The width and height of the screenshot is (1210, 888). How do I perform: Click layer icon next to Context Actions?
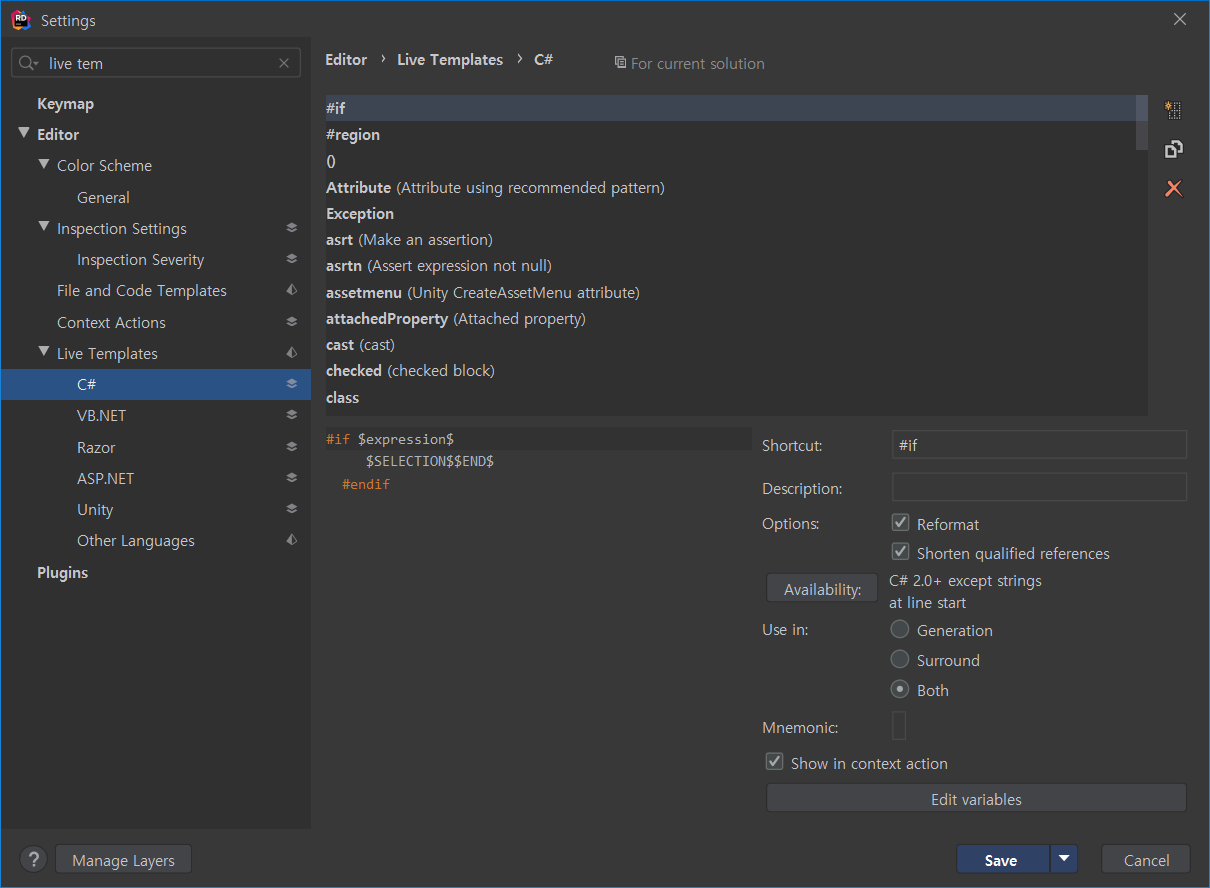[291, 322]
